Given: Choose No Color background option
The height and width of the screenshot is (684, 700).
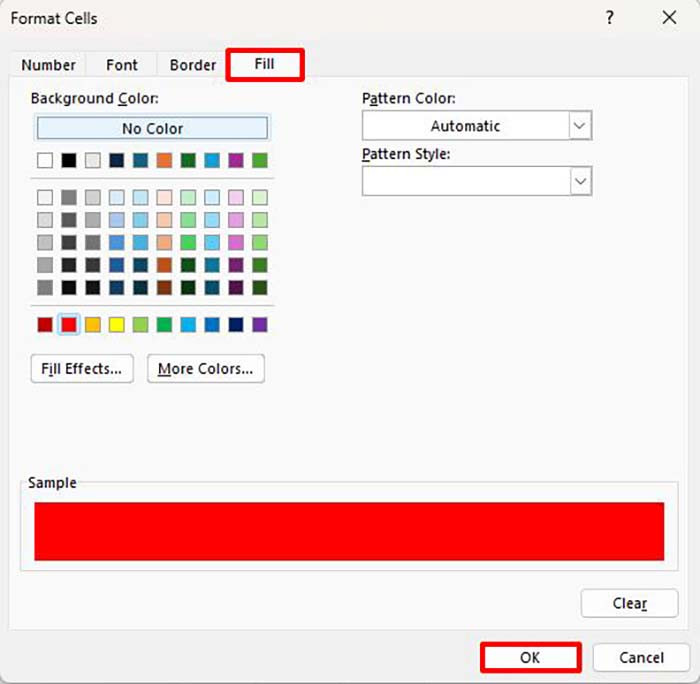Looking at the screenshot, I should click(152, 129).
